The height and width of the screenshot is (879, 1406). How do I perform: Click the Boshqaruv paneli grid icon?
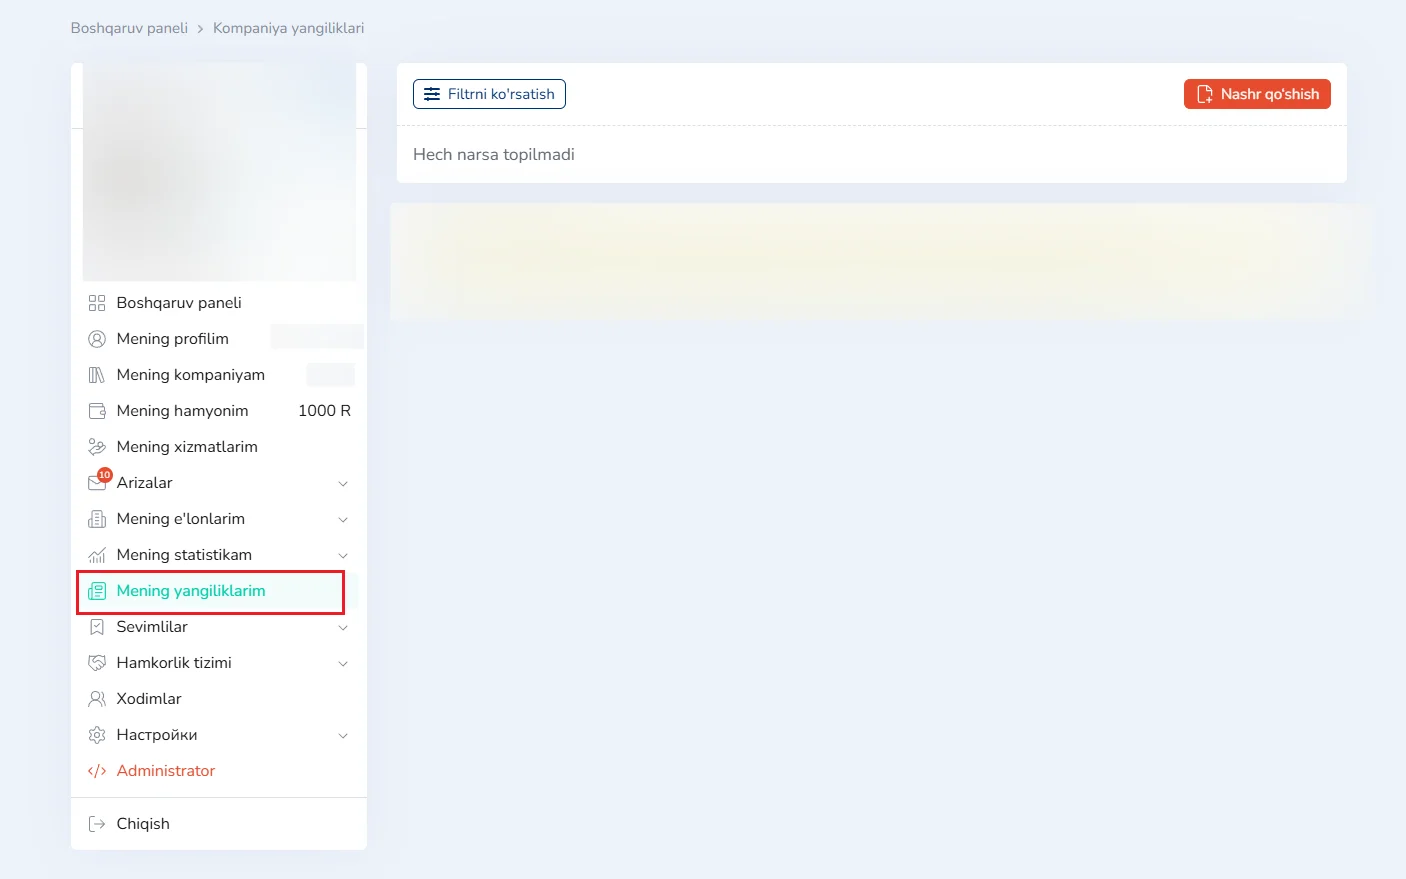click(x=97, y=303)
